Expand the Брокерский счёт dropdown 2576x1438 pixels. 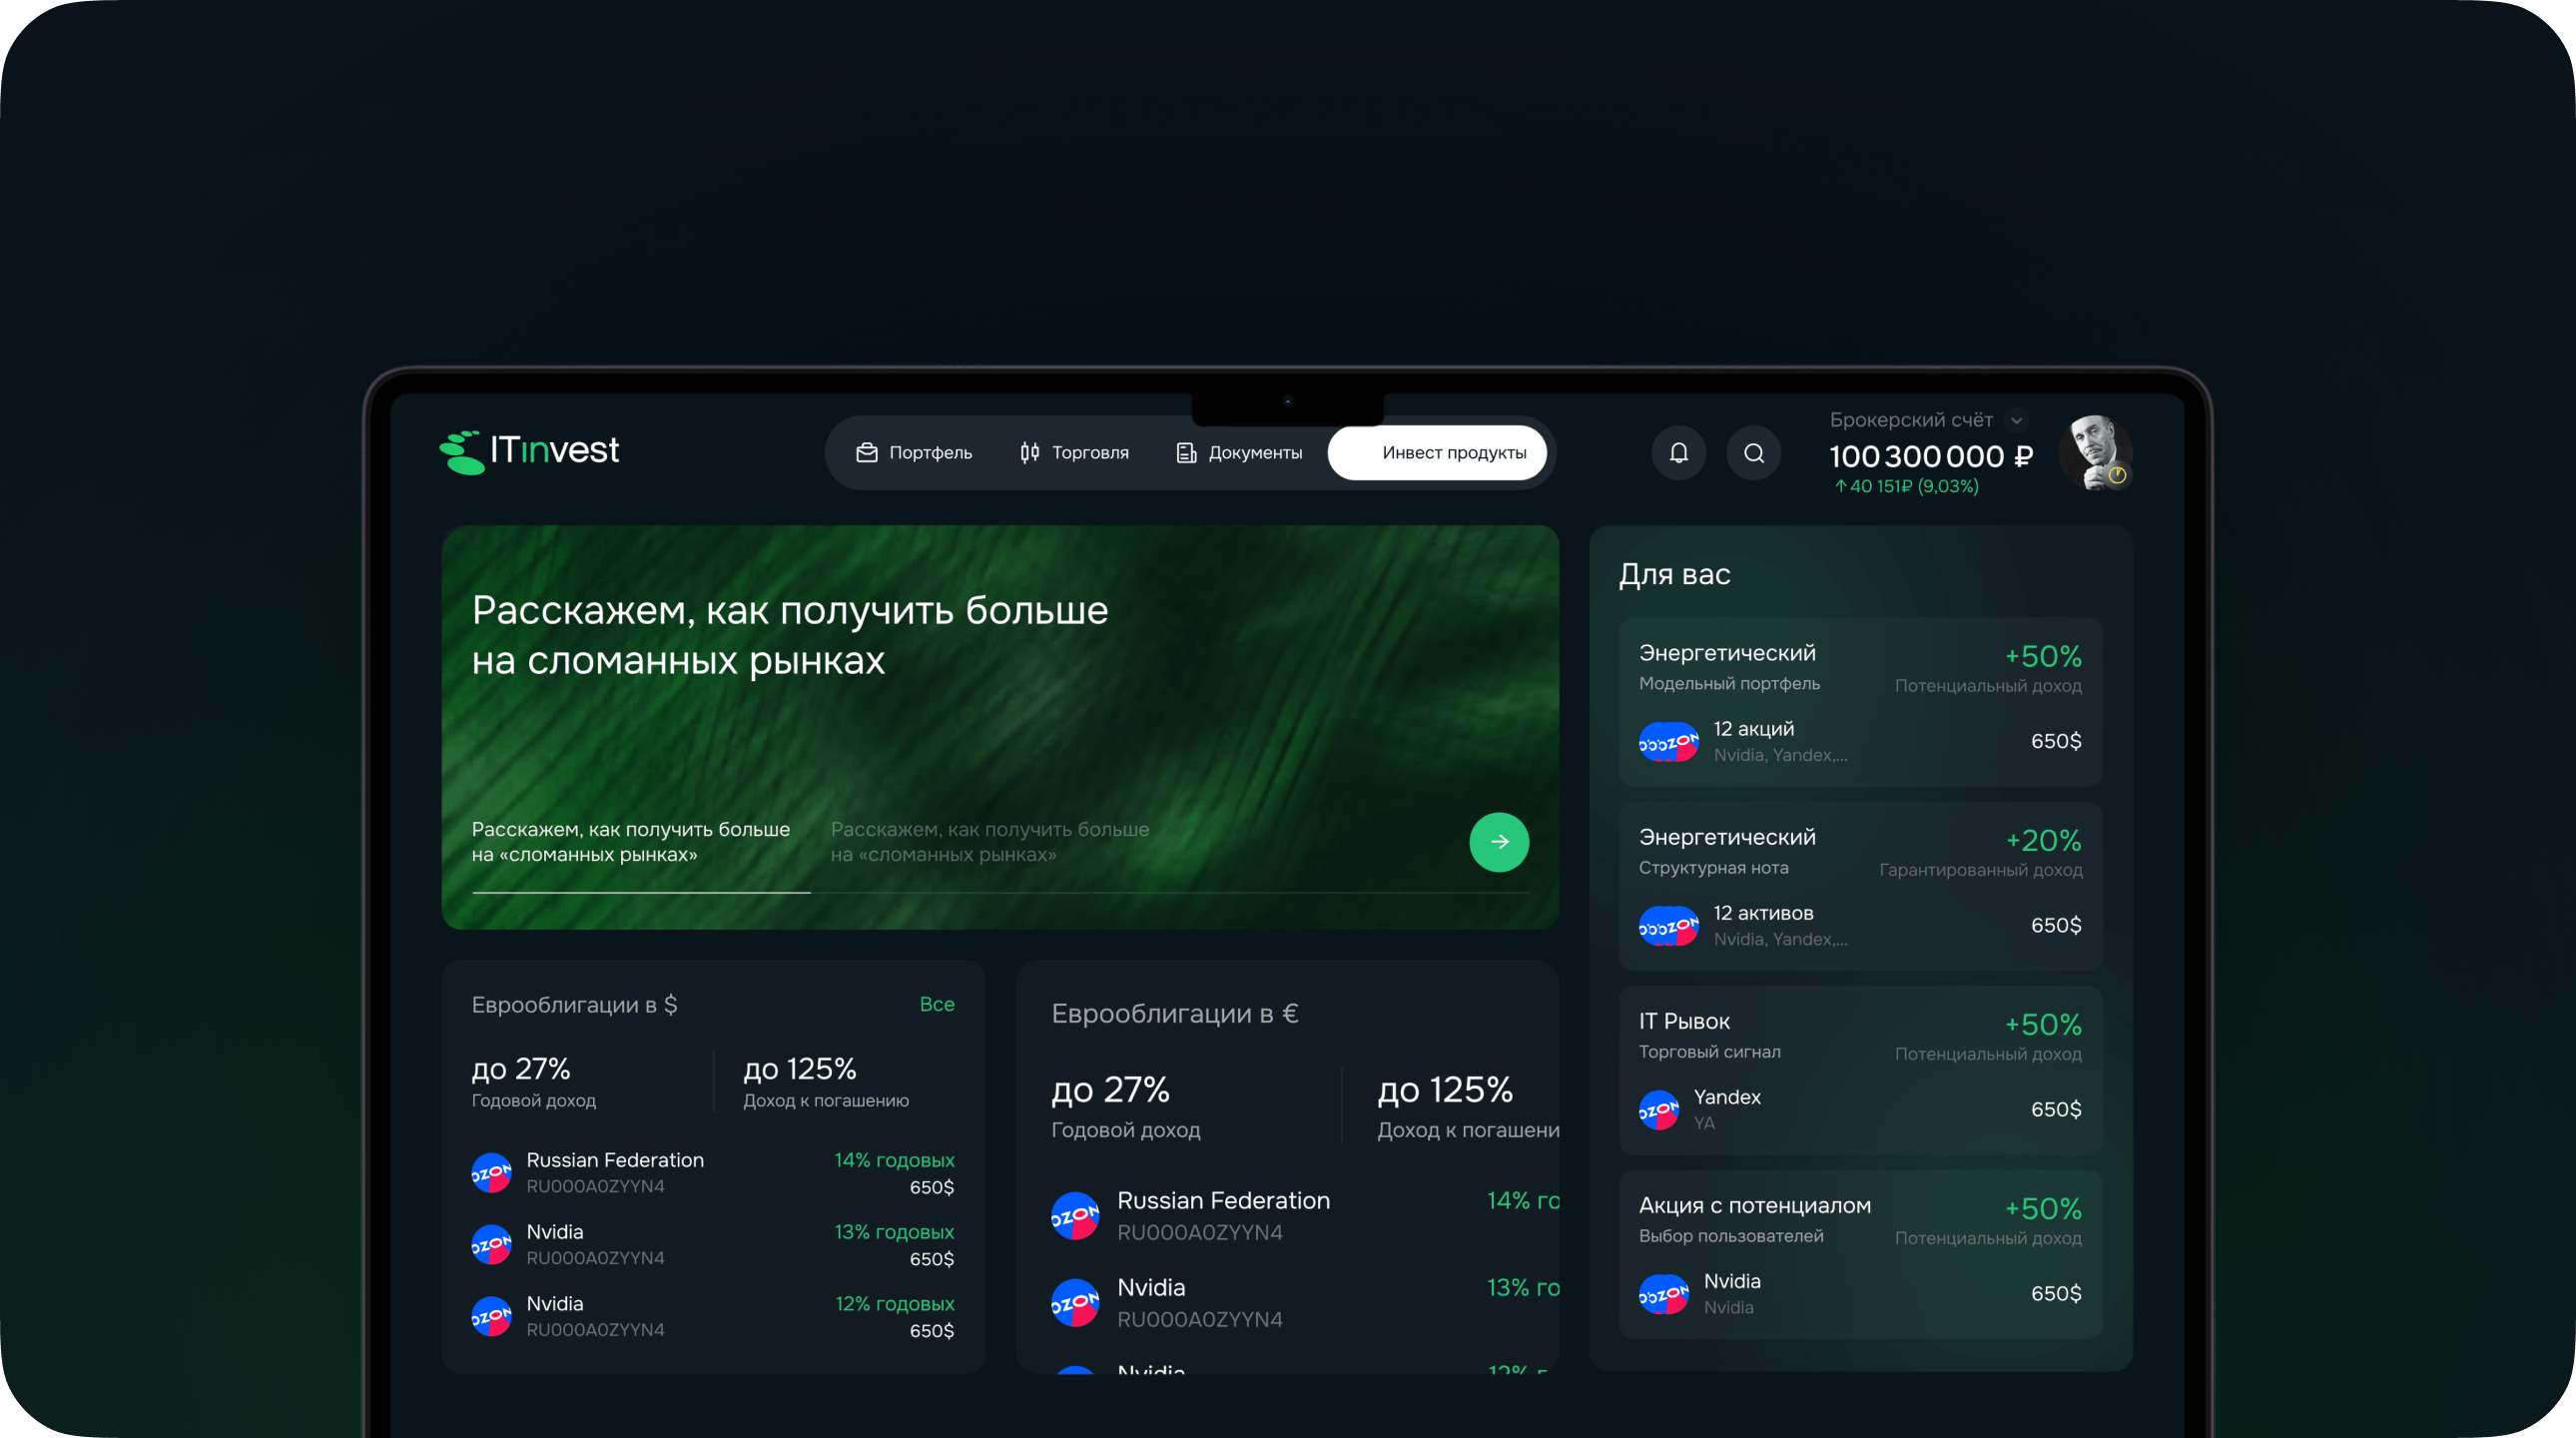pyautogui.click(x=2017, y=420)
